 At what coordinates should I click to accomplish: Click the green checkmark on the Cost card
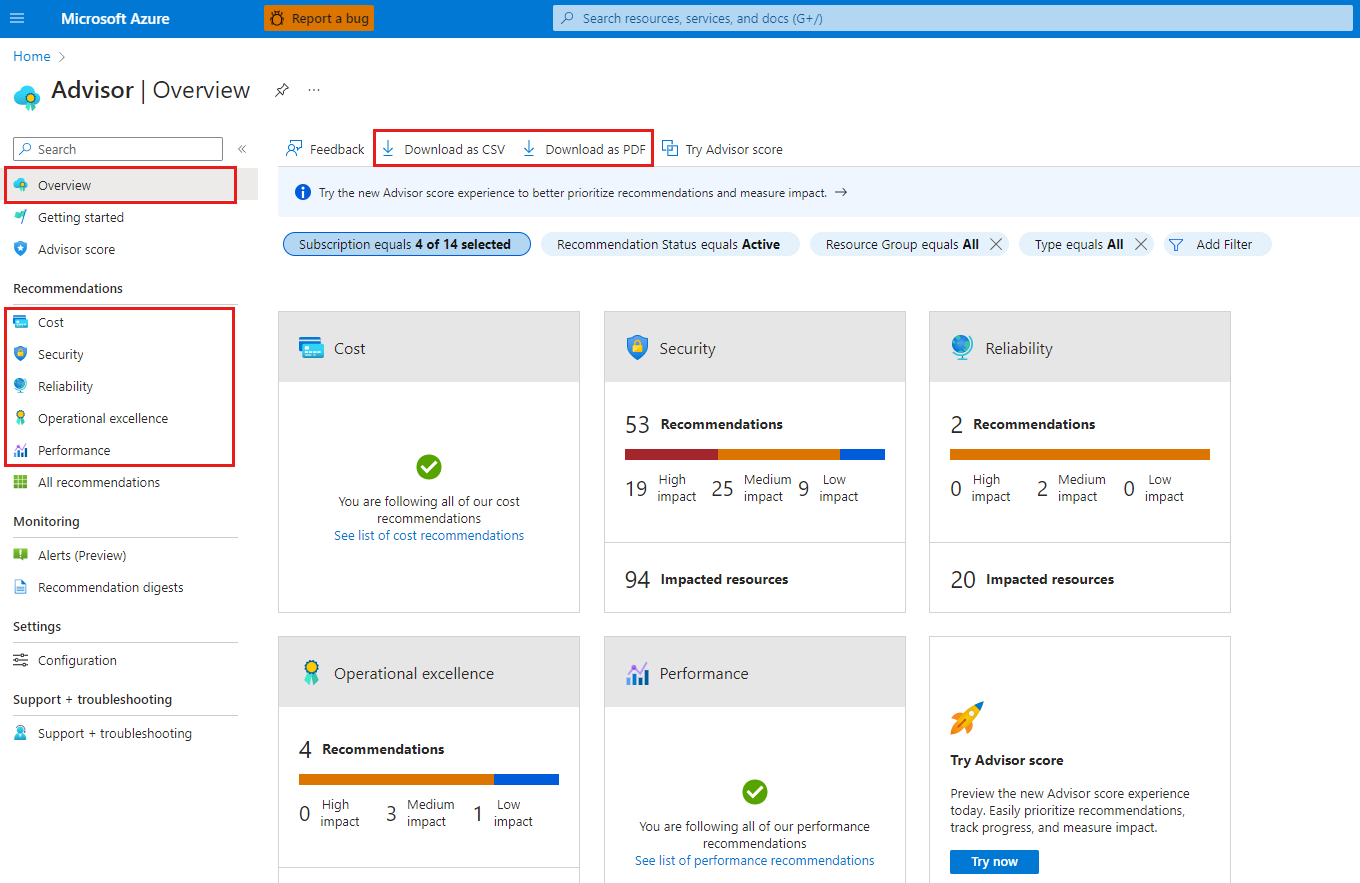click(429, 467)
